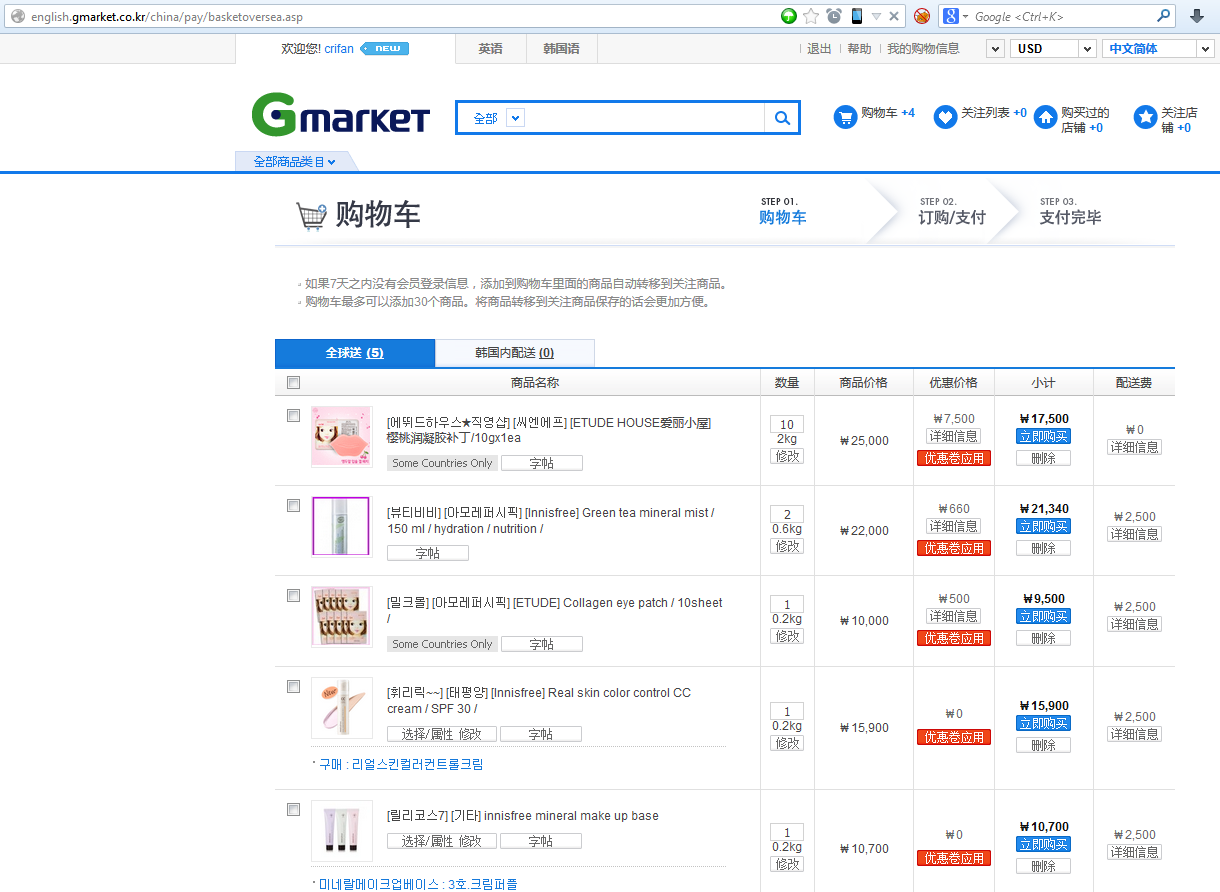Screen dimensions: 1220x892
Task: Switch to the 全球送 (5) tab
Action: coord(355,353)
